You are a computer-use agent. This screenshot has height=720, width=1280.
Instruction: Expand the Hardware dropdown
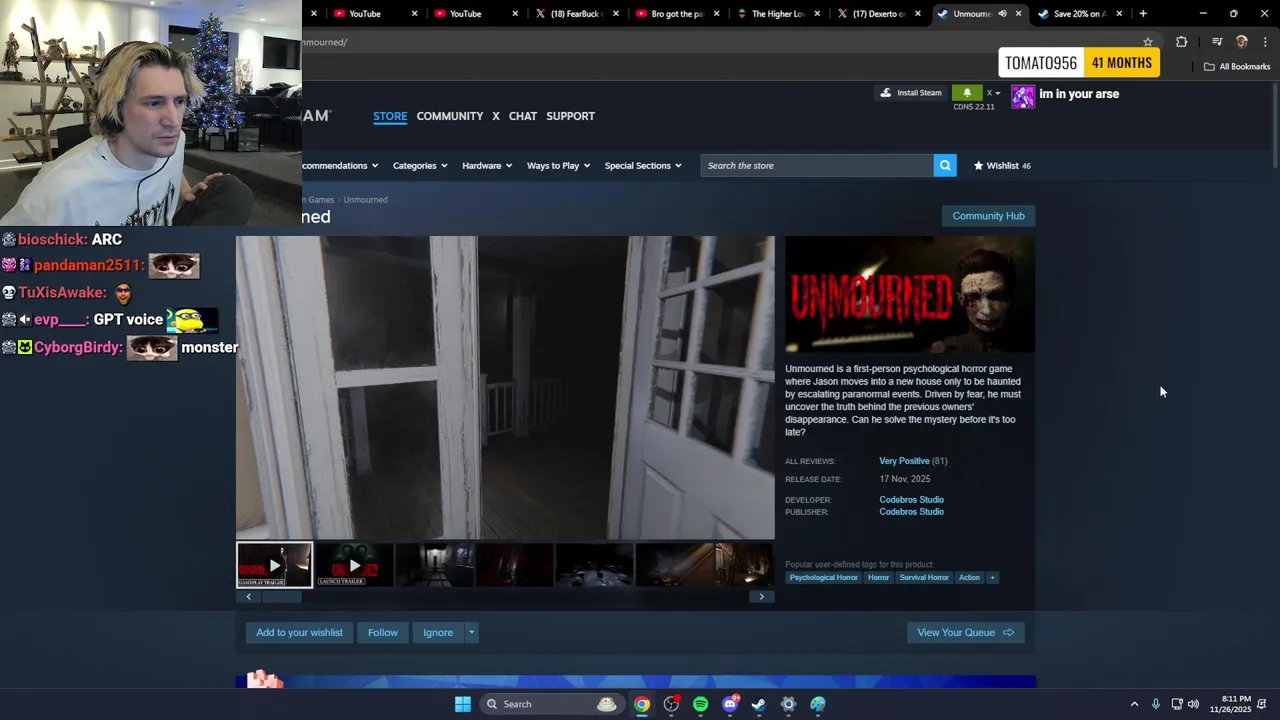pos(487,165)
